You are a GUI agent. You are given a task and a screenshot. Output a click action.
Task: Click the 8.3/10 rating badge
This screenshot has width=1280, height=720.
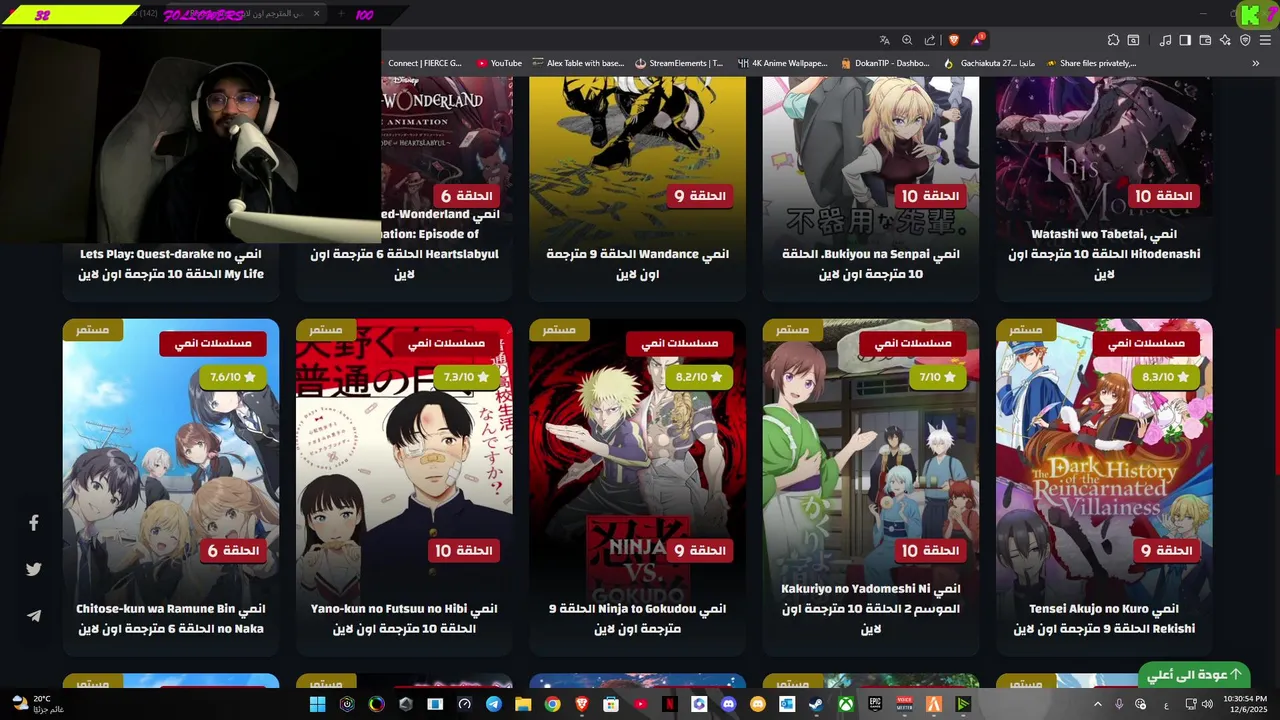coord(1167,377)
